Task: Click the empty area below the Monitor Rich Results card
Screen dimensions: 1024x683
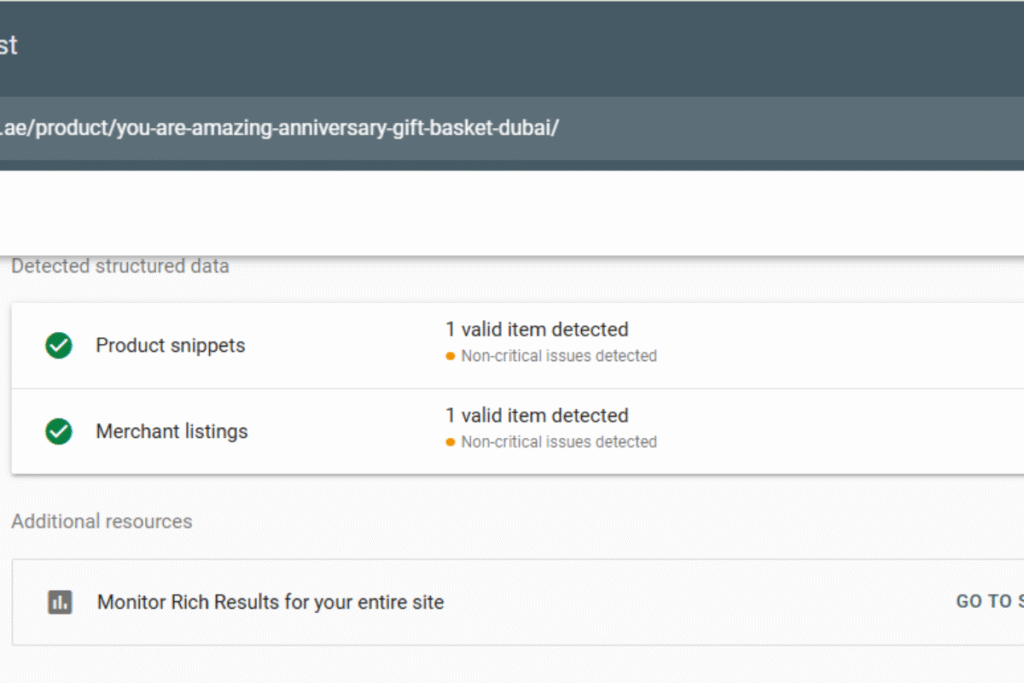Action: click(x=500, y=665)
